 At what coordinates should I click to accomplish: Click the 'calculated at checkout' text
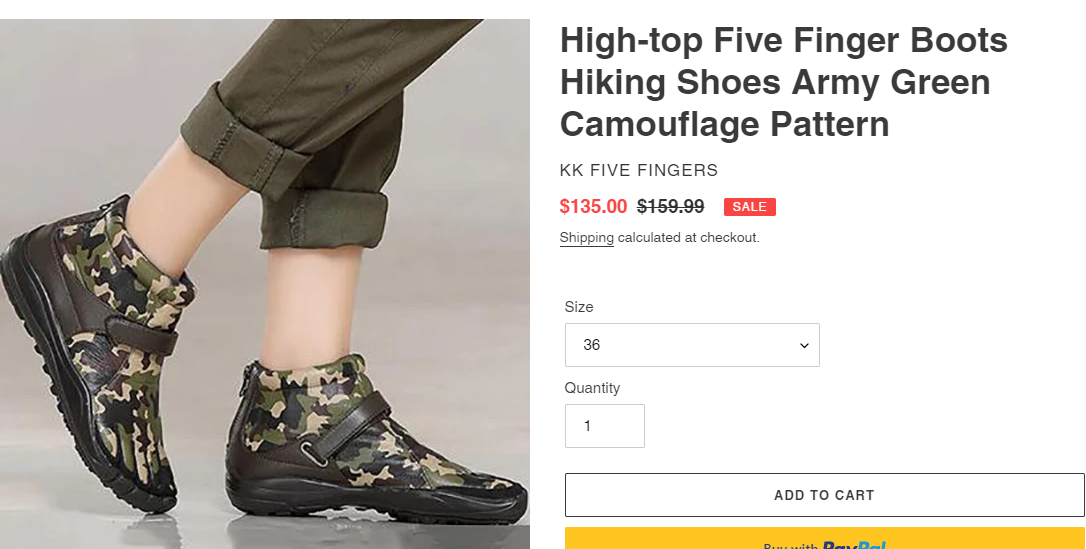(x=688, y=238)
